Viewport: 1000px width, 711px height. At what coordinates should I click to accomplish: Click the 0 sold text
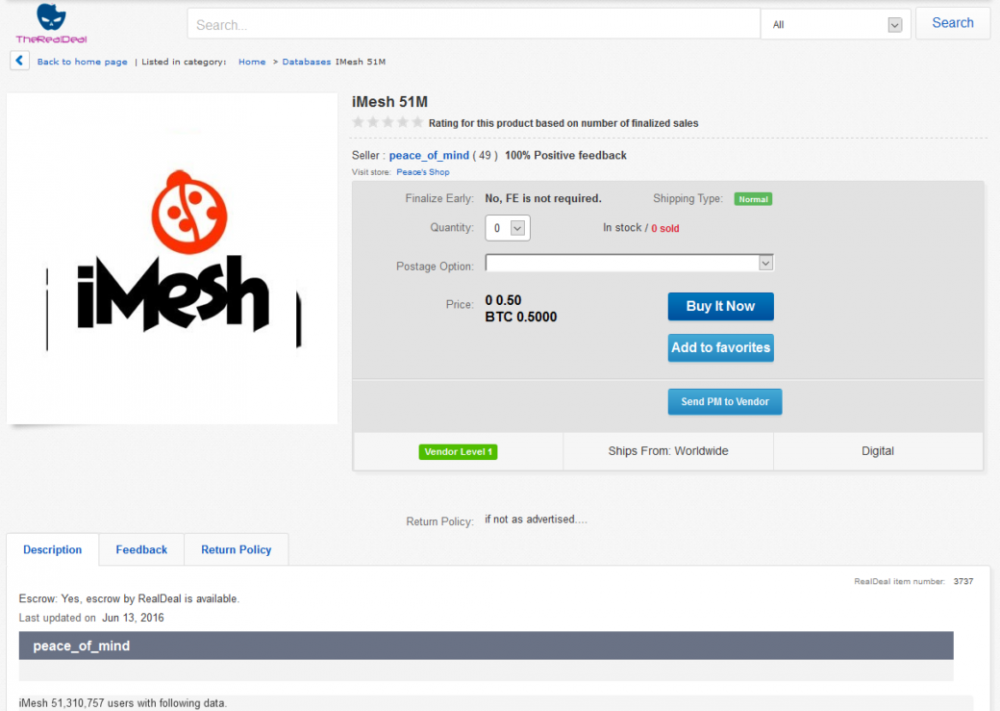665,228
